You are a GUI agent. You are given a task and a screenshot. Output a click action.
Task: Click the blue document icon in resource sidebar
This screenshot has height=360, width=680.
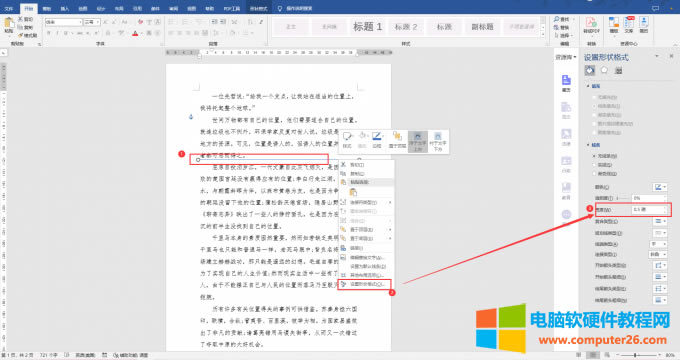coord(566,83)
